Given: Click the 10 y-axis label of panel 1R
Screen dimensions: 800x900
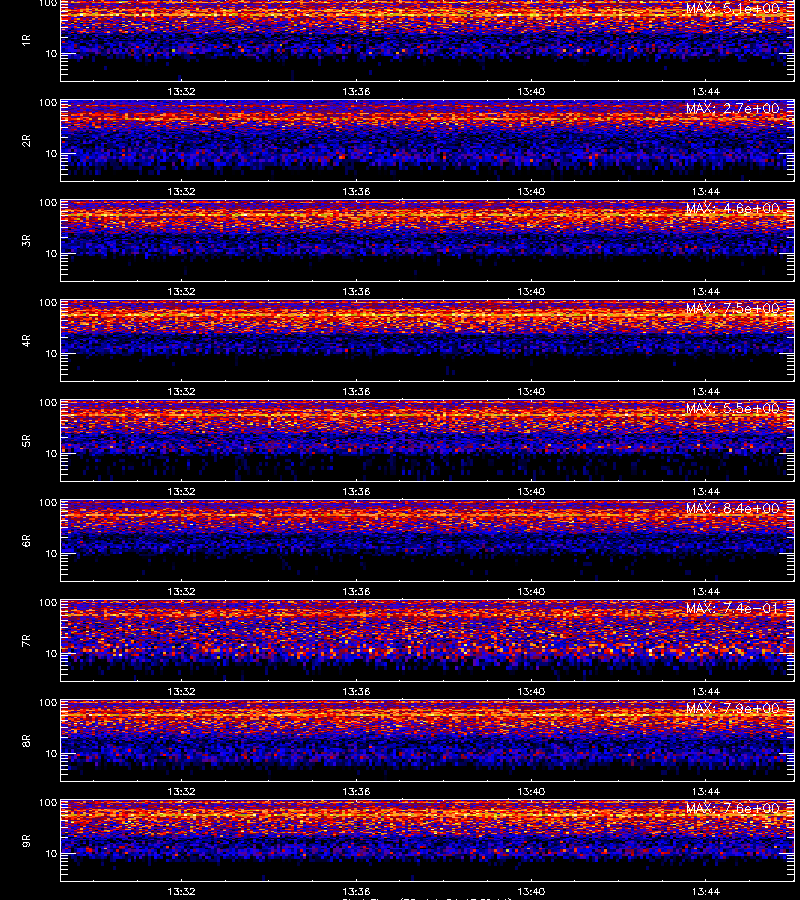Looking at the screenshot, I should pos(51,53).
